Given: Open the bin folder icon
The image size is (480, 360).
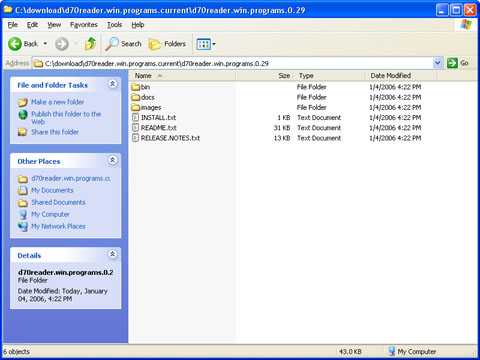Looking at the screenshot, I should 135,87.
